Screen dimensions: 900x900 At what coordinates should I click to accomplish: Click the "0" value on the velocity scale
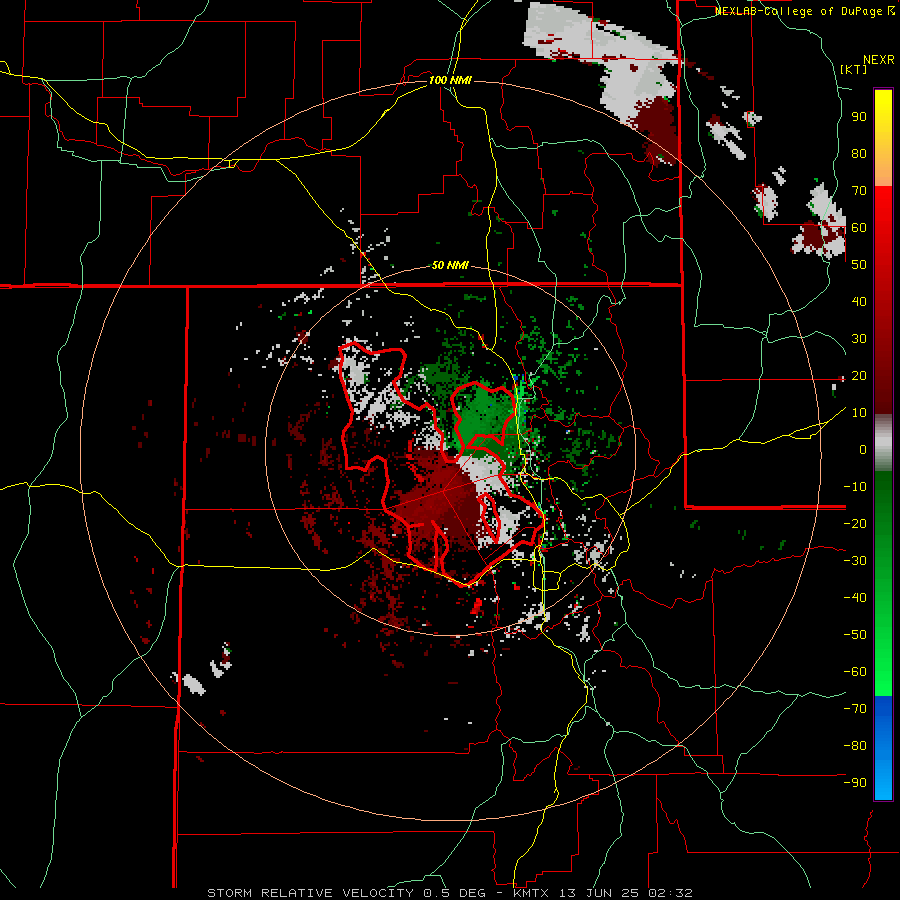point(863,449)
